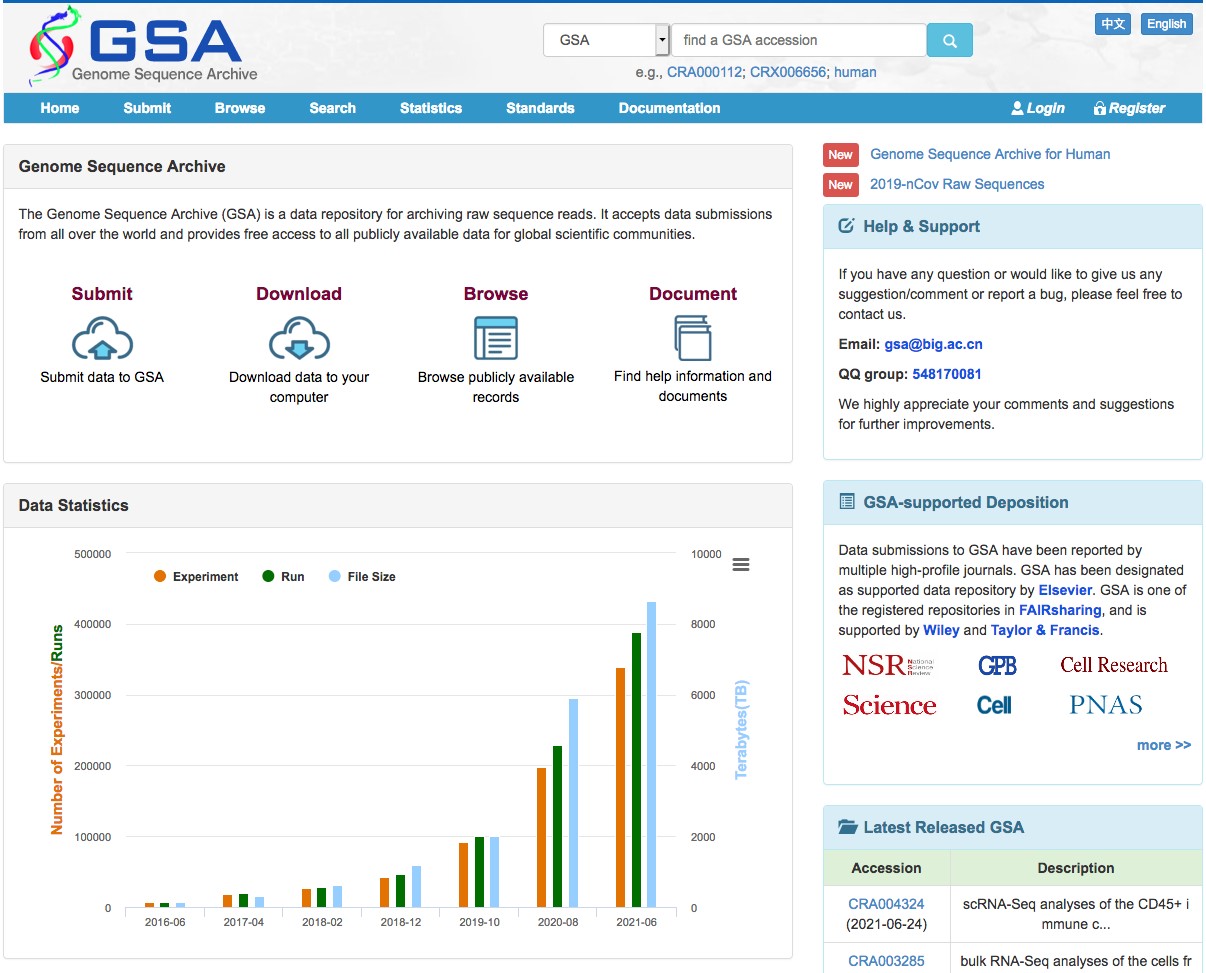Toggle the Experiment series in chart legend

coord(196,577)
